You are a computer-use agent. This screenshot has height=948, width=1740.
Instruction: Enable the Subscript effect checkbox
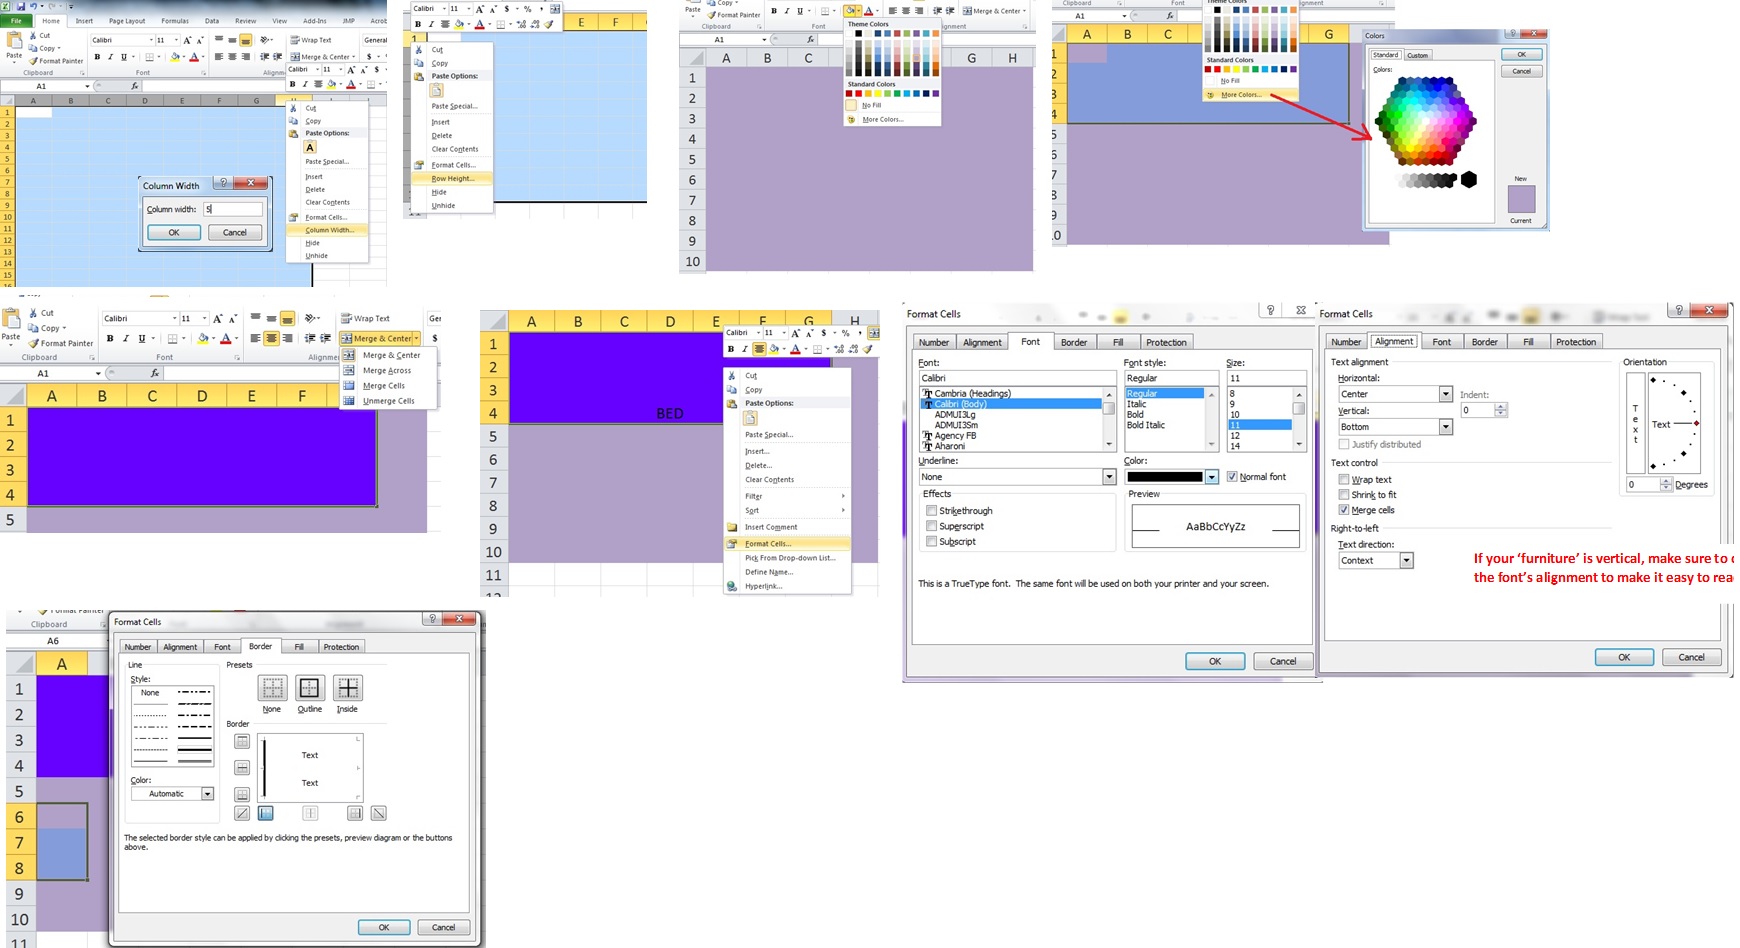(932, 541)
